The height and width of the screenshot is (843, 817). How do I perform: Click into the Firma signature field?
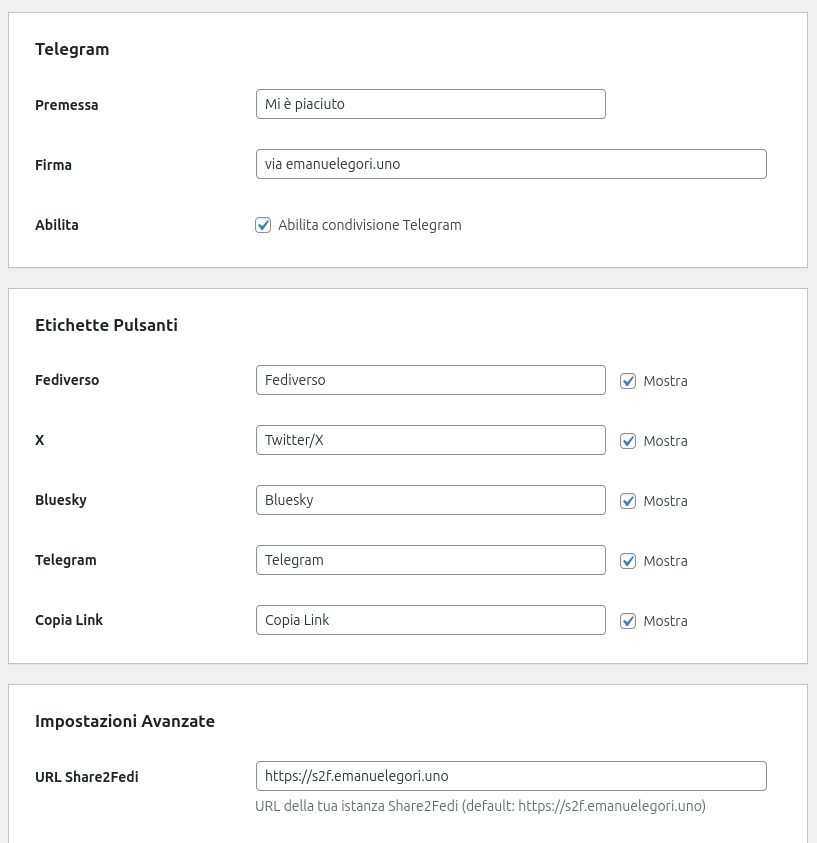510,164
